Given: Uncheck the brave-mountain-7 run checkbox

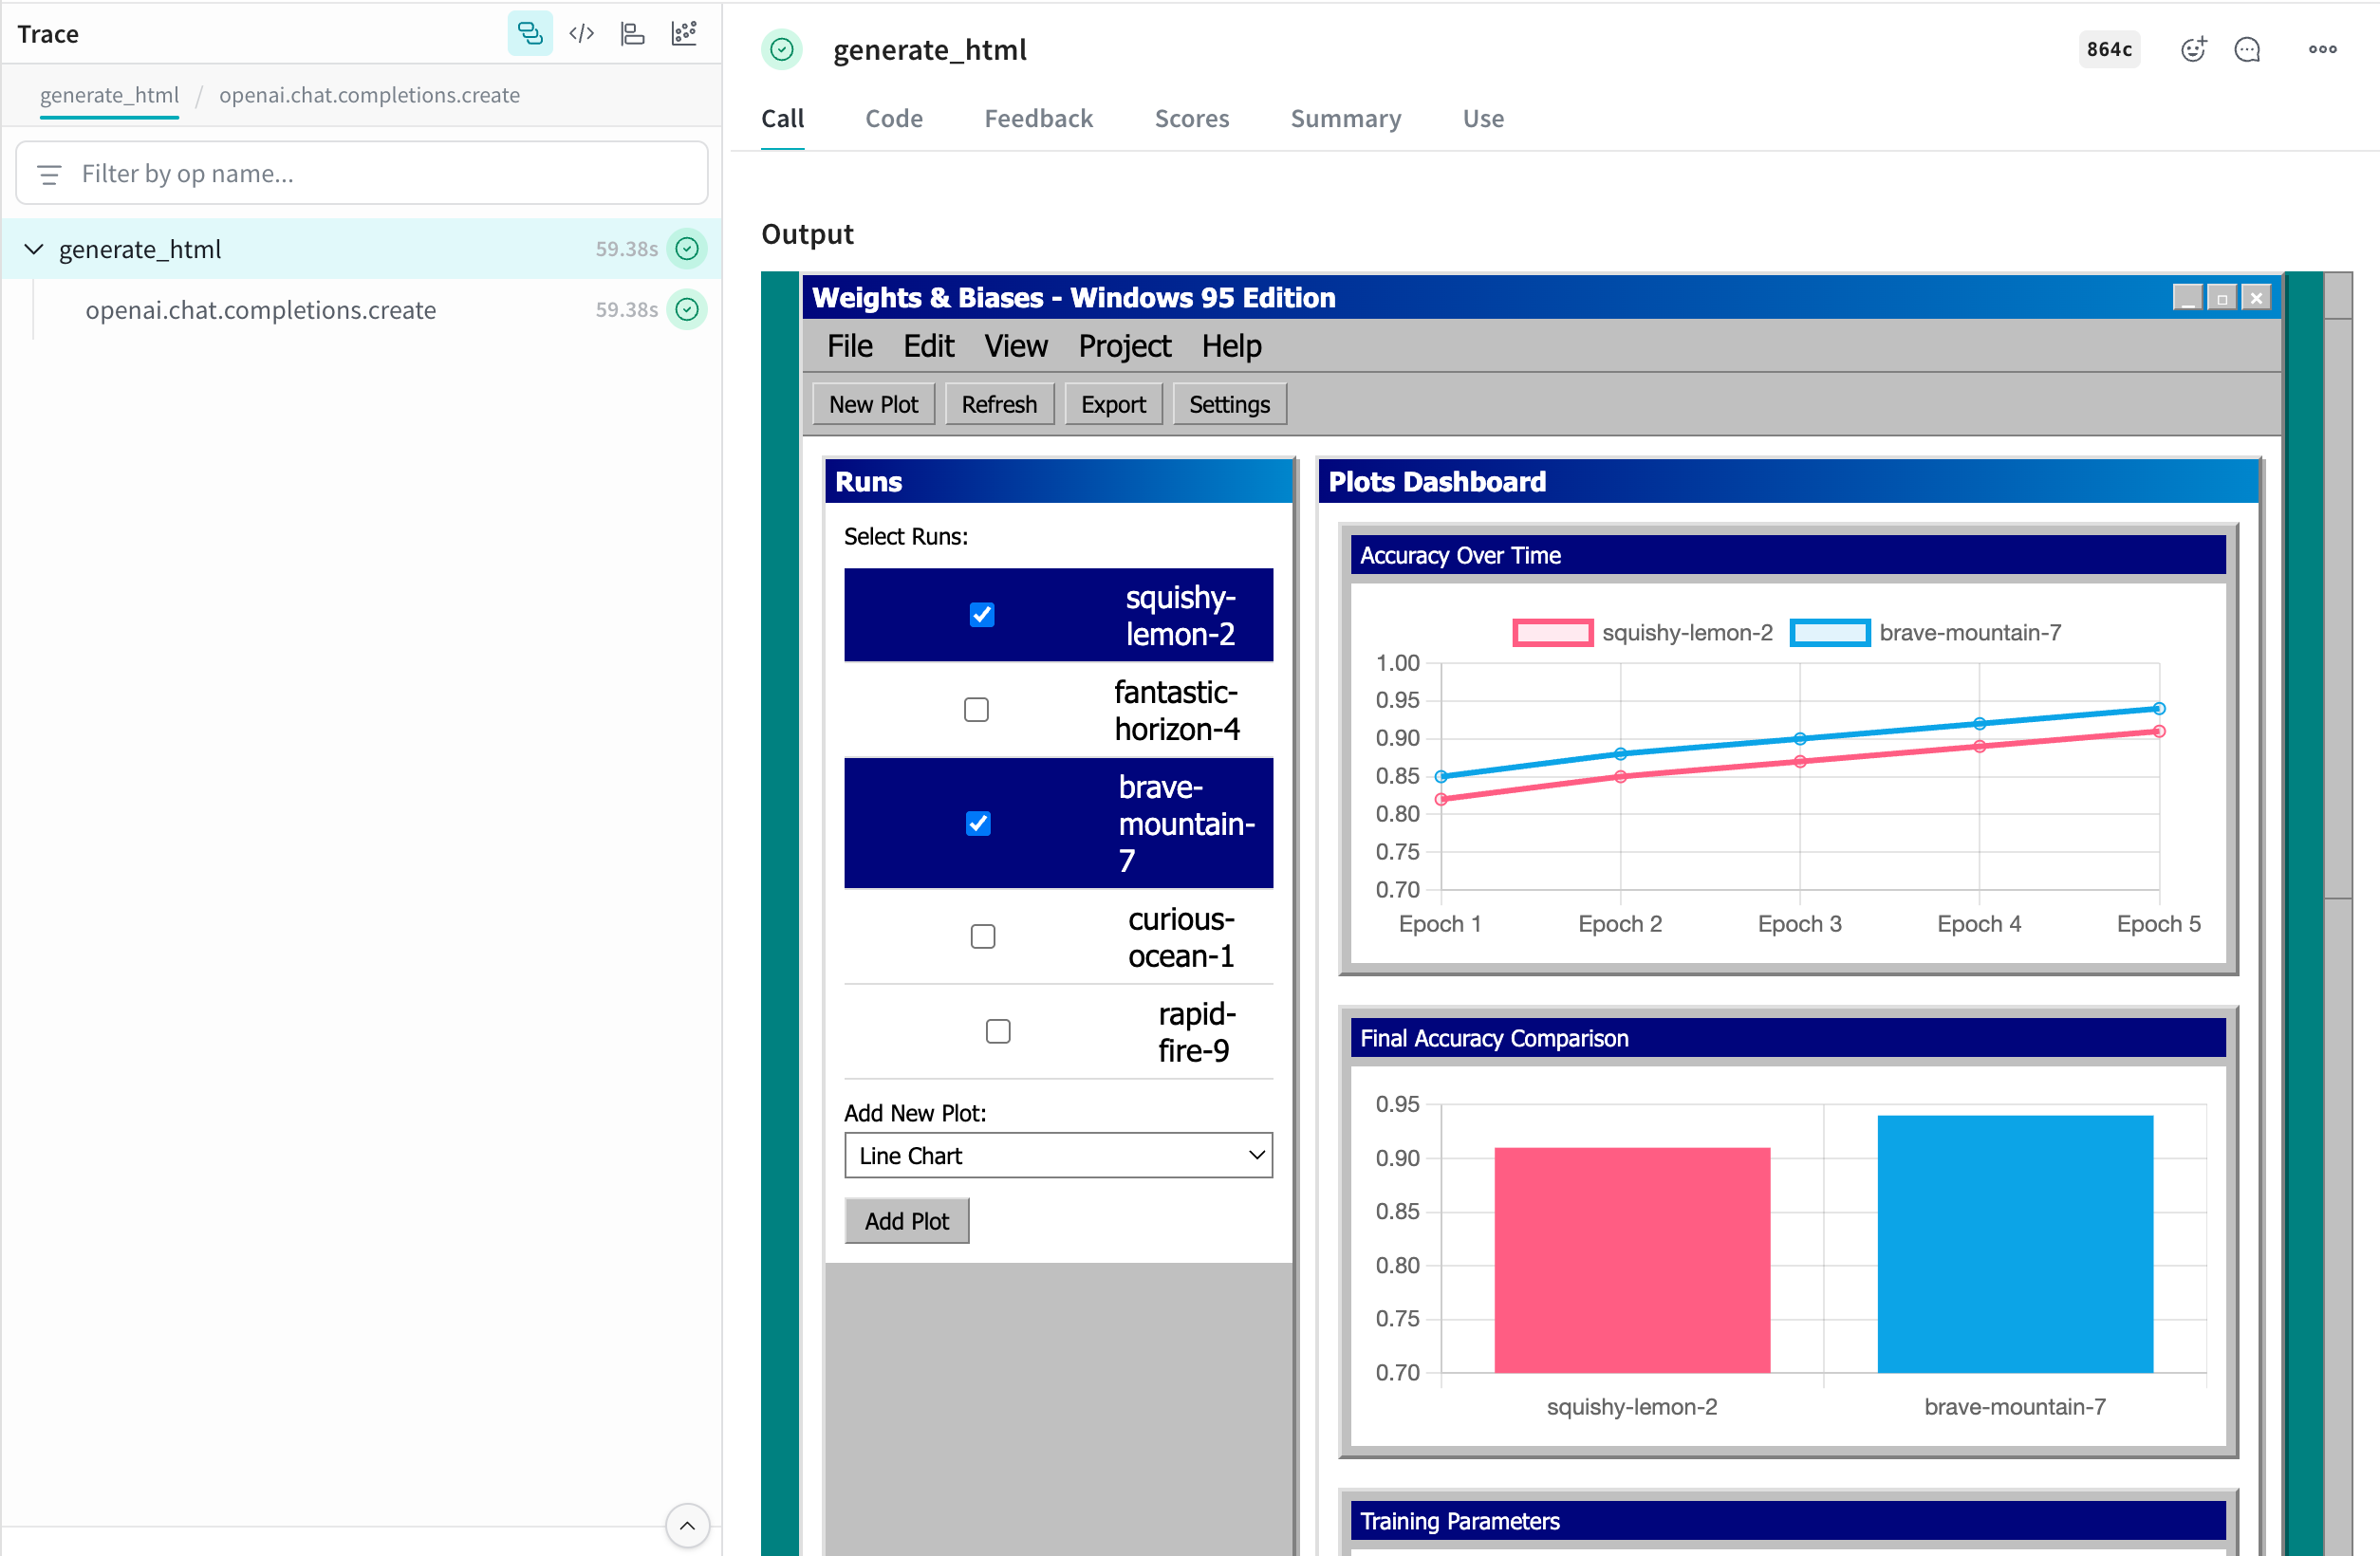Looking at the screenshot, I should pyautogui.click(x=978, y=823).
